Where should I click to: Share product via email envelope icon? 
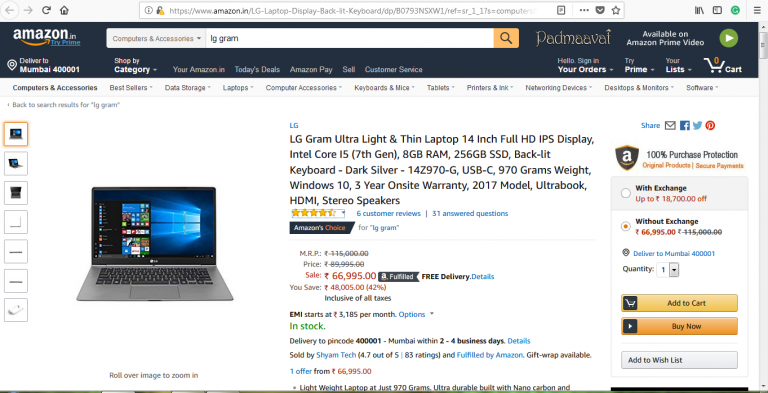pyautogui.click(x=670, y=125)
